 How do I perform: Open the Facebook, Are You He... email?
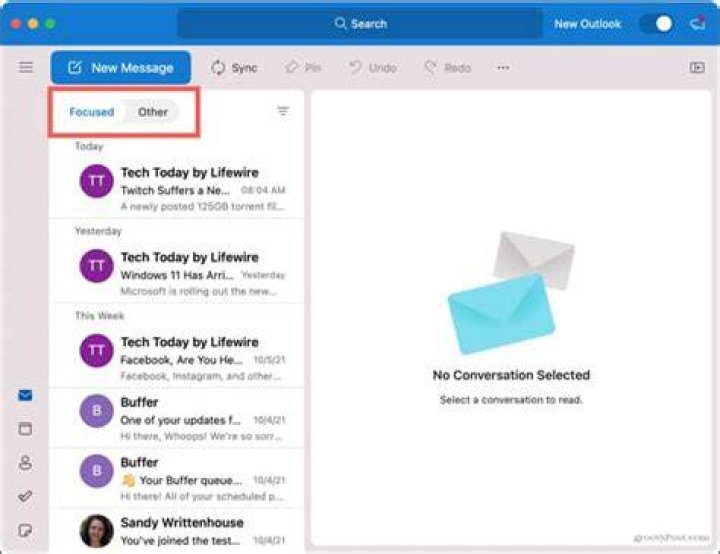(x=176, y=358)
